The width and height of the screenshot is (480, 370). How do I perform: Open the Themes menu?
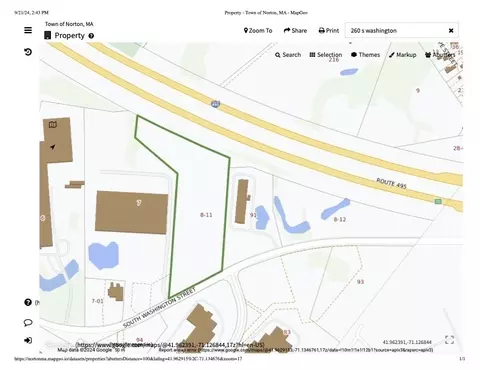coord(365,55)
